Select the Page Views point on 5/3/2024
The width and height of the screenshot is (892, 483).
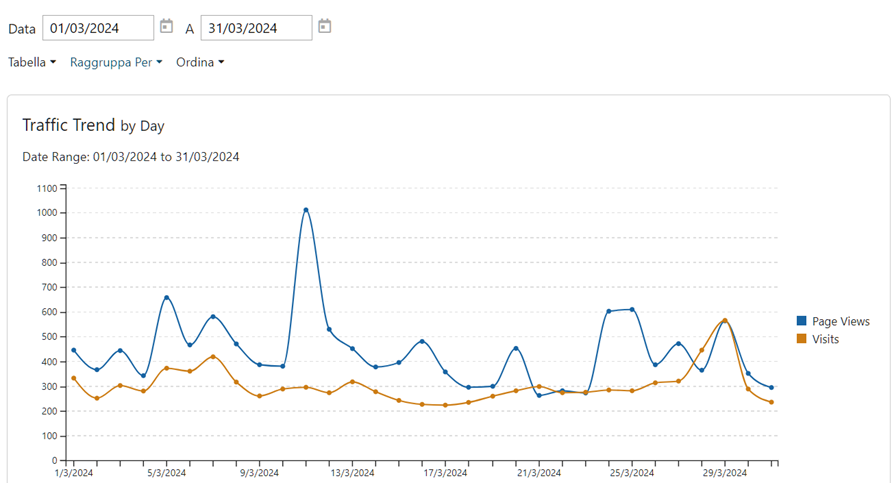[166, 297]
